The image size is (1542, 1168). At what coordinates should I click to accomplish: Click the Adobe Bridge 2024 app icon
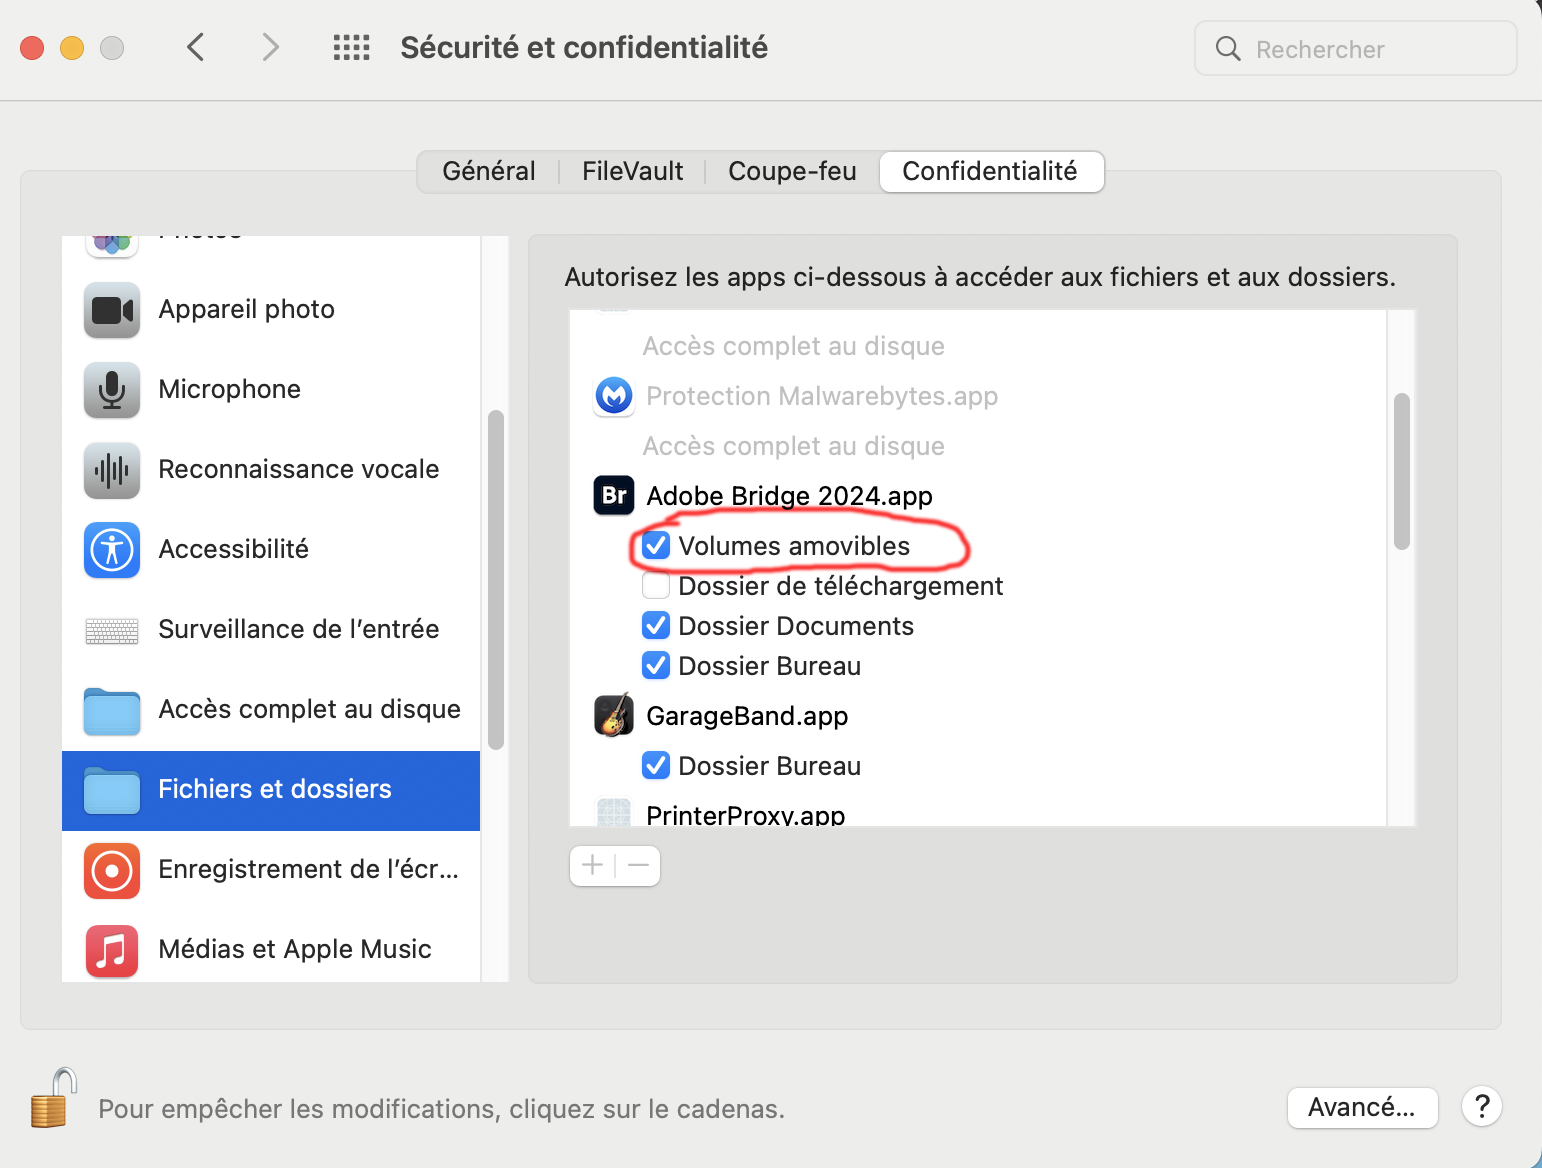(x=613, y=495)
